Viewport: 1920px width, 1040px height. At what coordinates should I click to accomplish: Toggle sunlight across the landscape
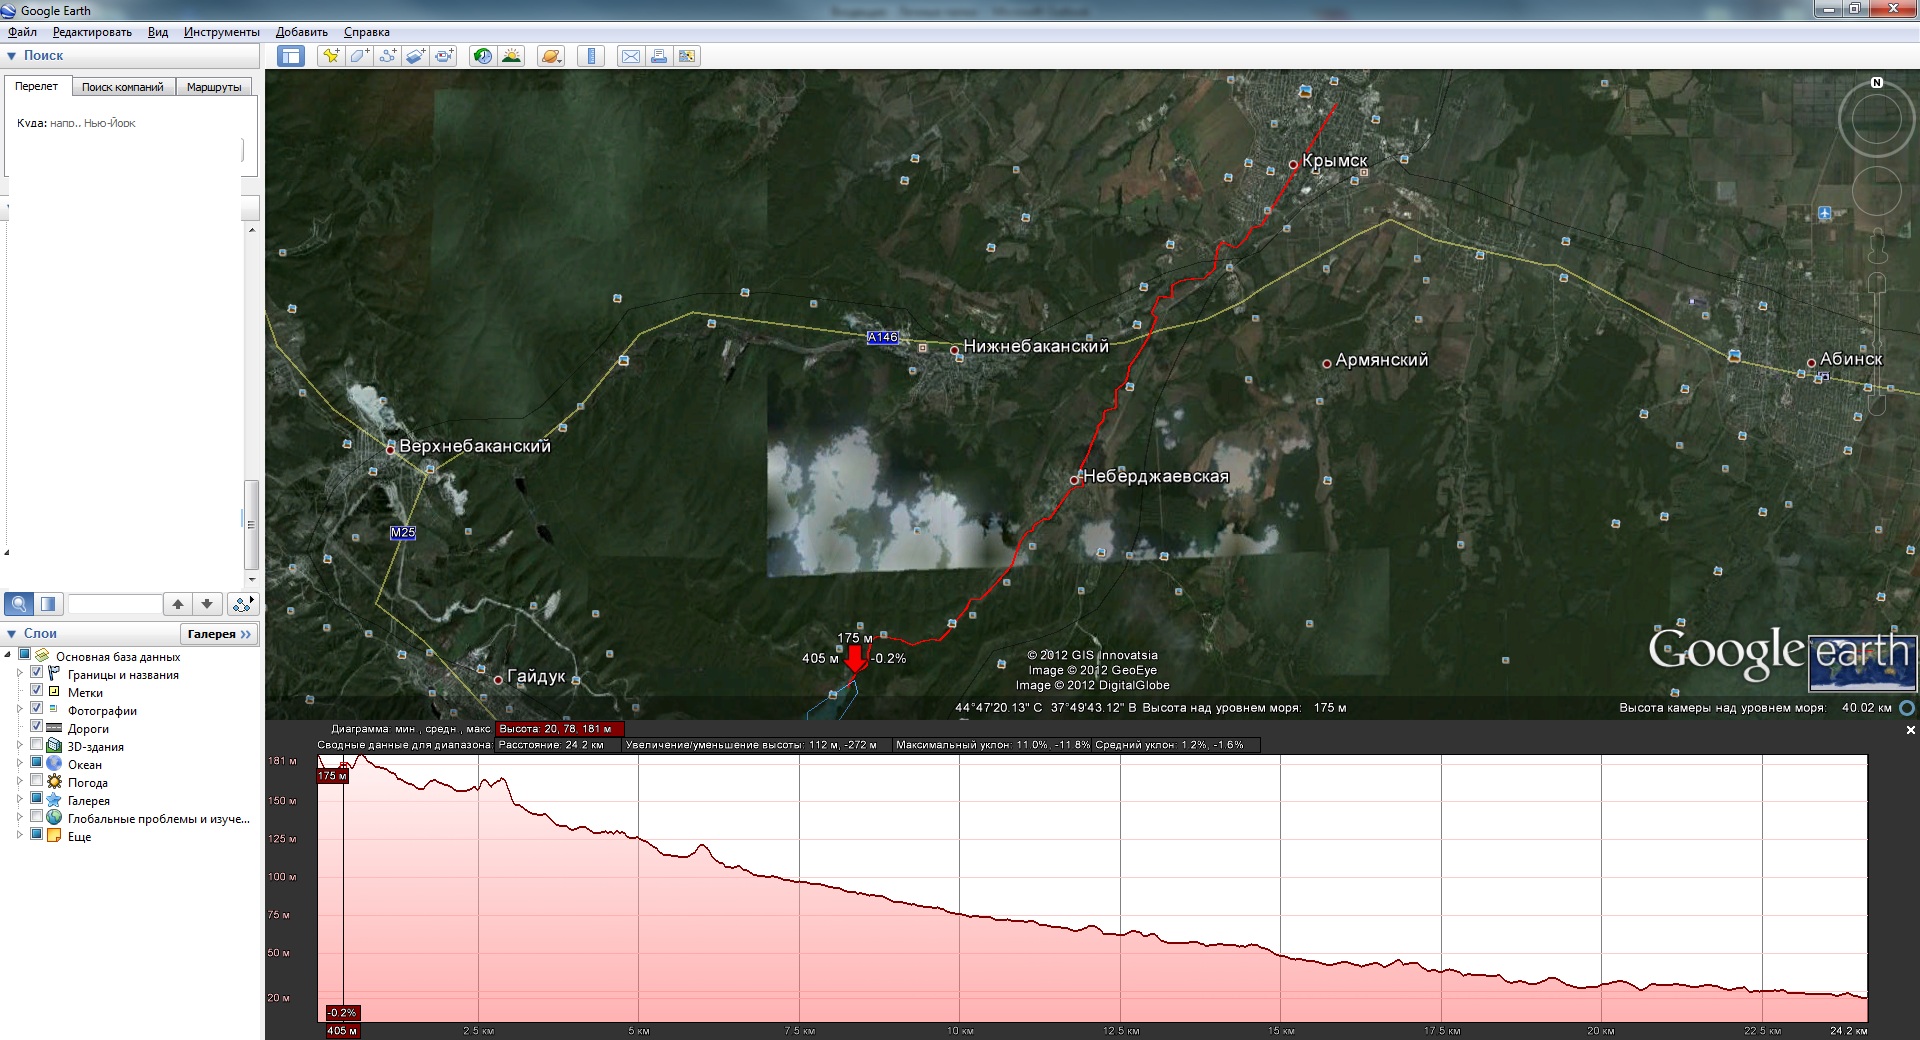click(511, 56)
